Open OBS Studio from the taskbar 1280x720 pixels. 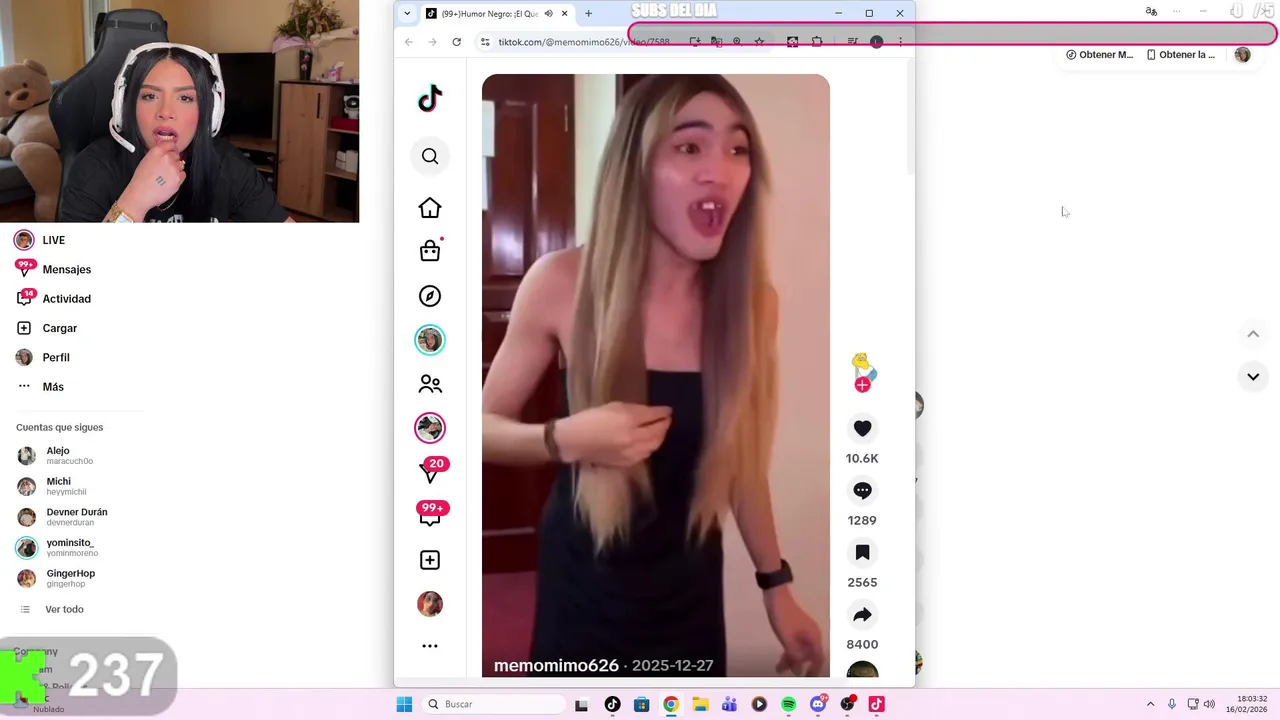coord(848,704)
